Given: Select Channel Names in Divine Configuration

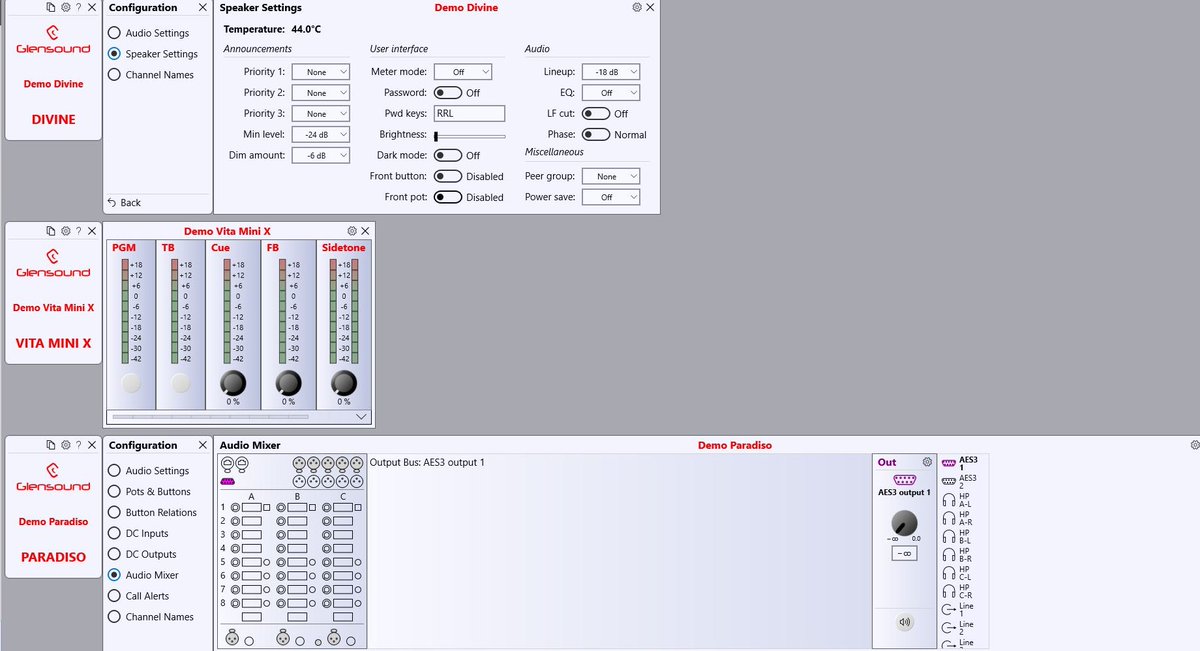Looking at the screenshot, I should pyautogui.click(x=152, y=75).
